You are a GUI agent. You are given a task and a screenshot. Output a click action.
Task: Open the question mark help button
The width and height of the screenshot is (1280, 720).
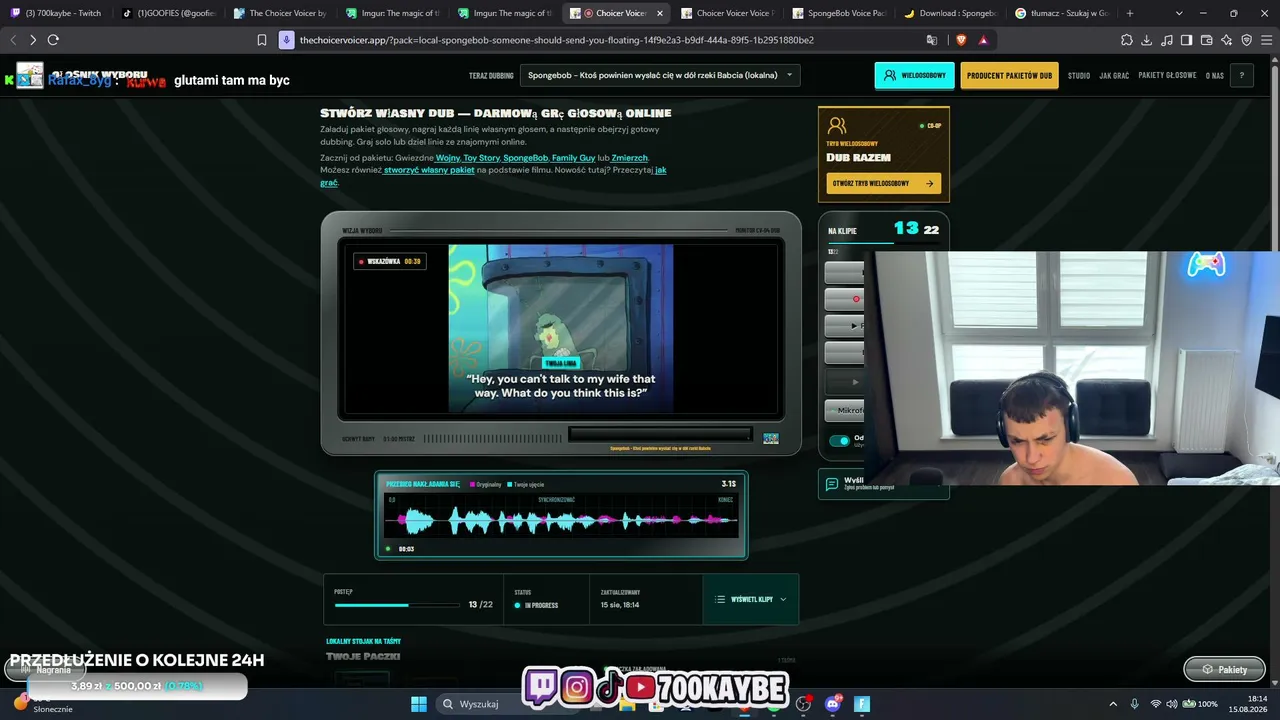tap(1242, 76)
